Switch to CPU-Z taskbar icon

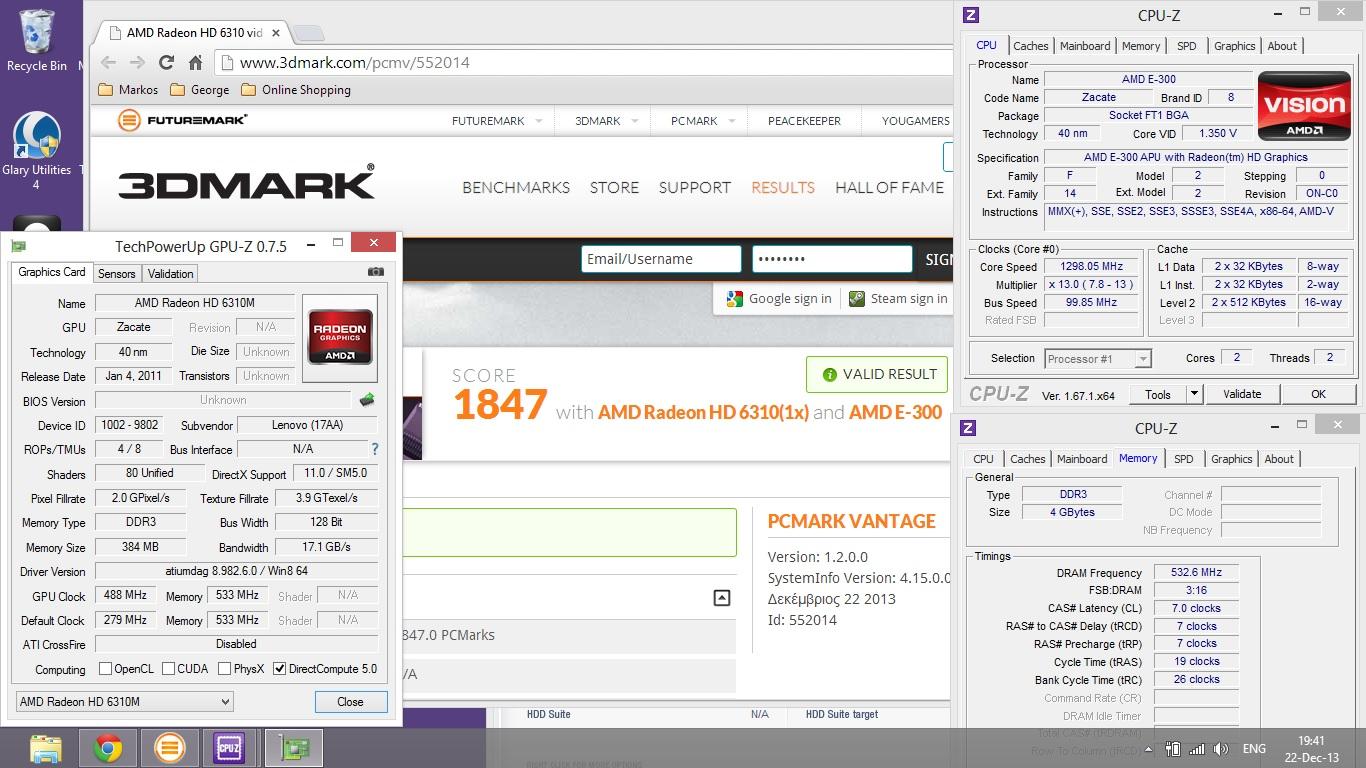(229, 748)
